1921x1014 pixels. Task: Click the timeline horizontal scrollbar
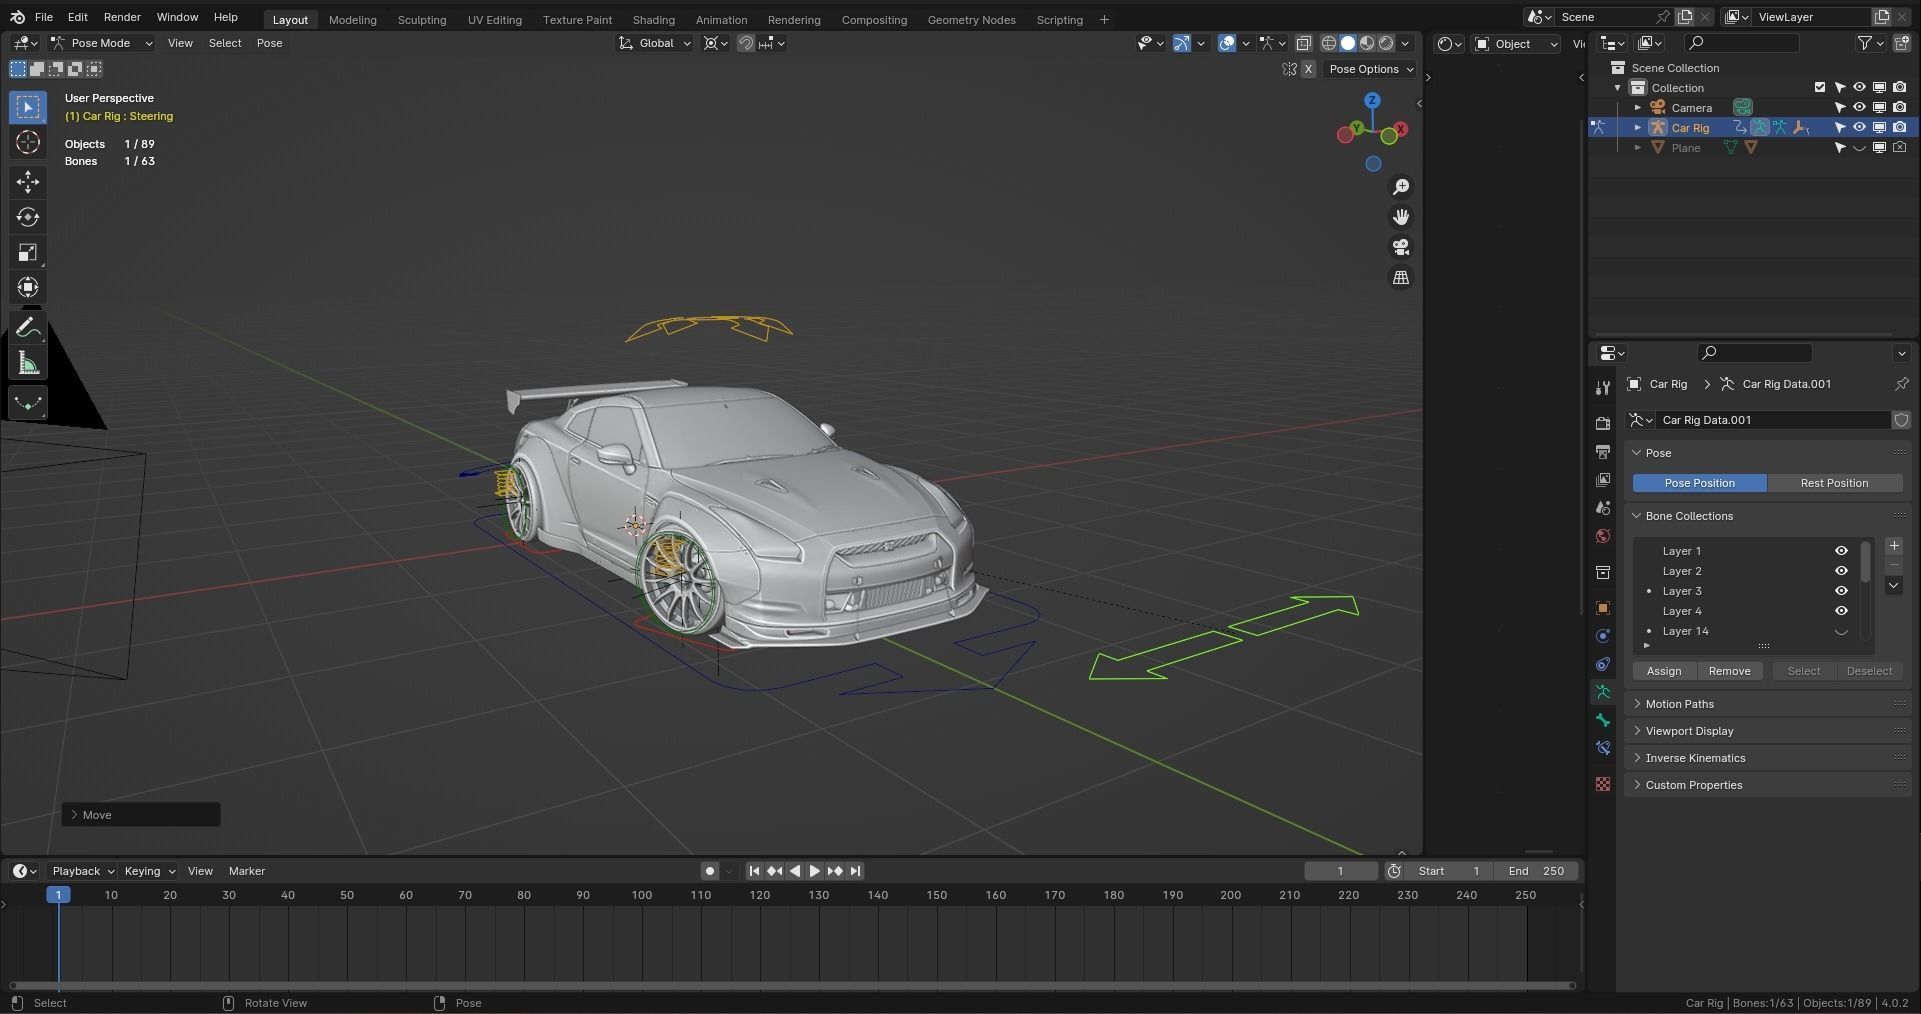[792, 985]
